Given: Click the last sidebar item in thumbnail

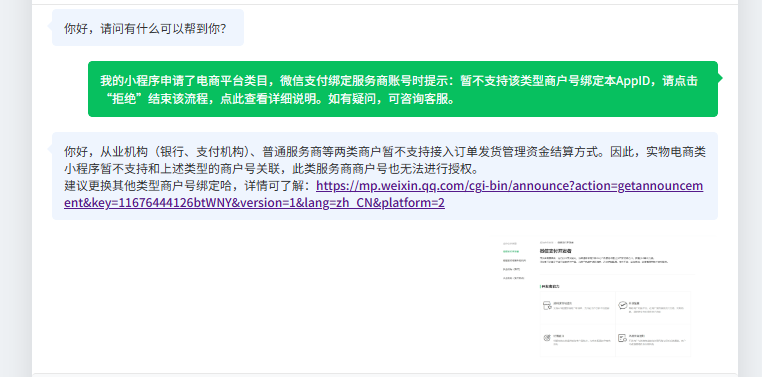Looking at the screenshot, I should [514, 278].
